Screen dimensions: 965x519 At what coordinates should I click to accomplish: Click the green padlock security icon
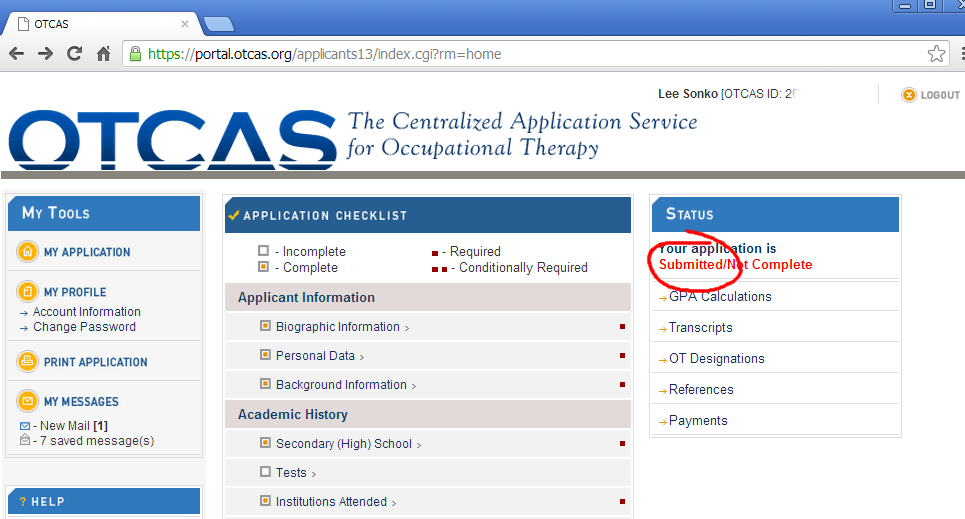pos(135,54)
